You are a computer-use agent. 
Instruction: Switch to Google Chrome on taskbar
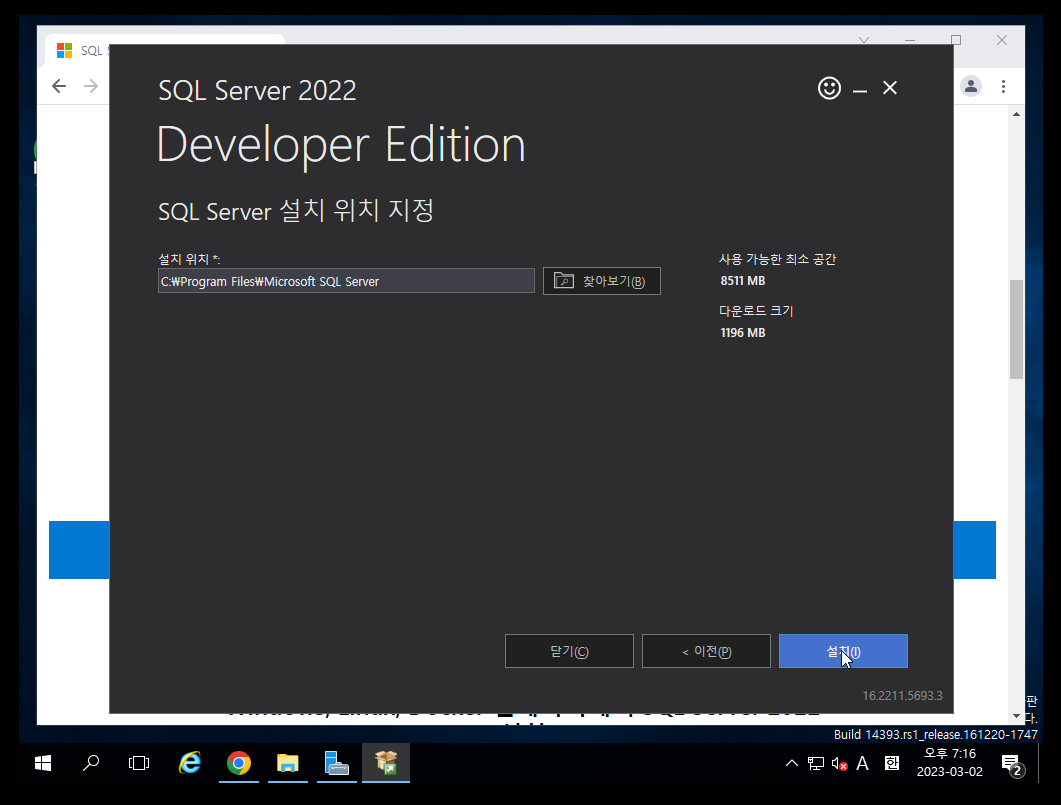[239, 763]
